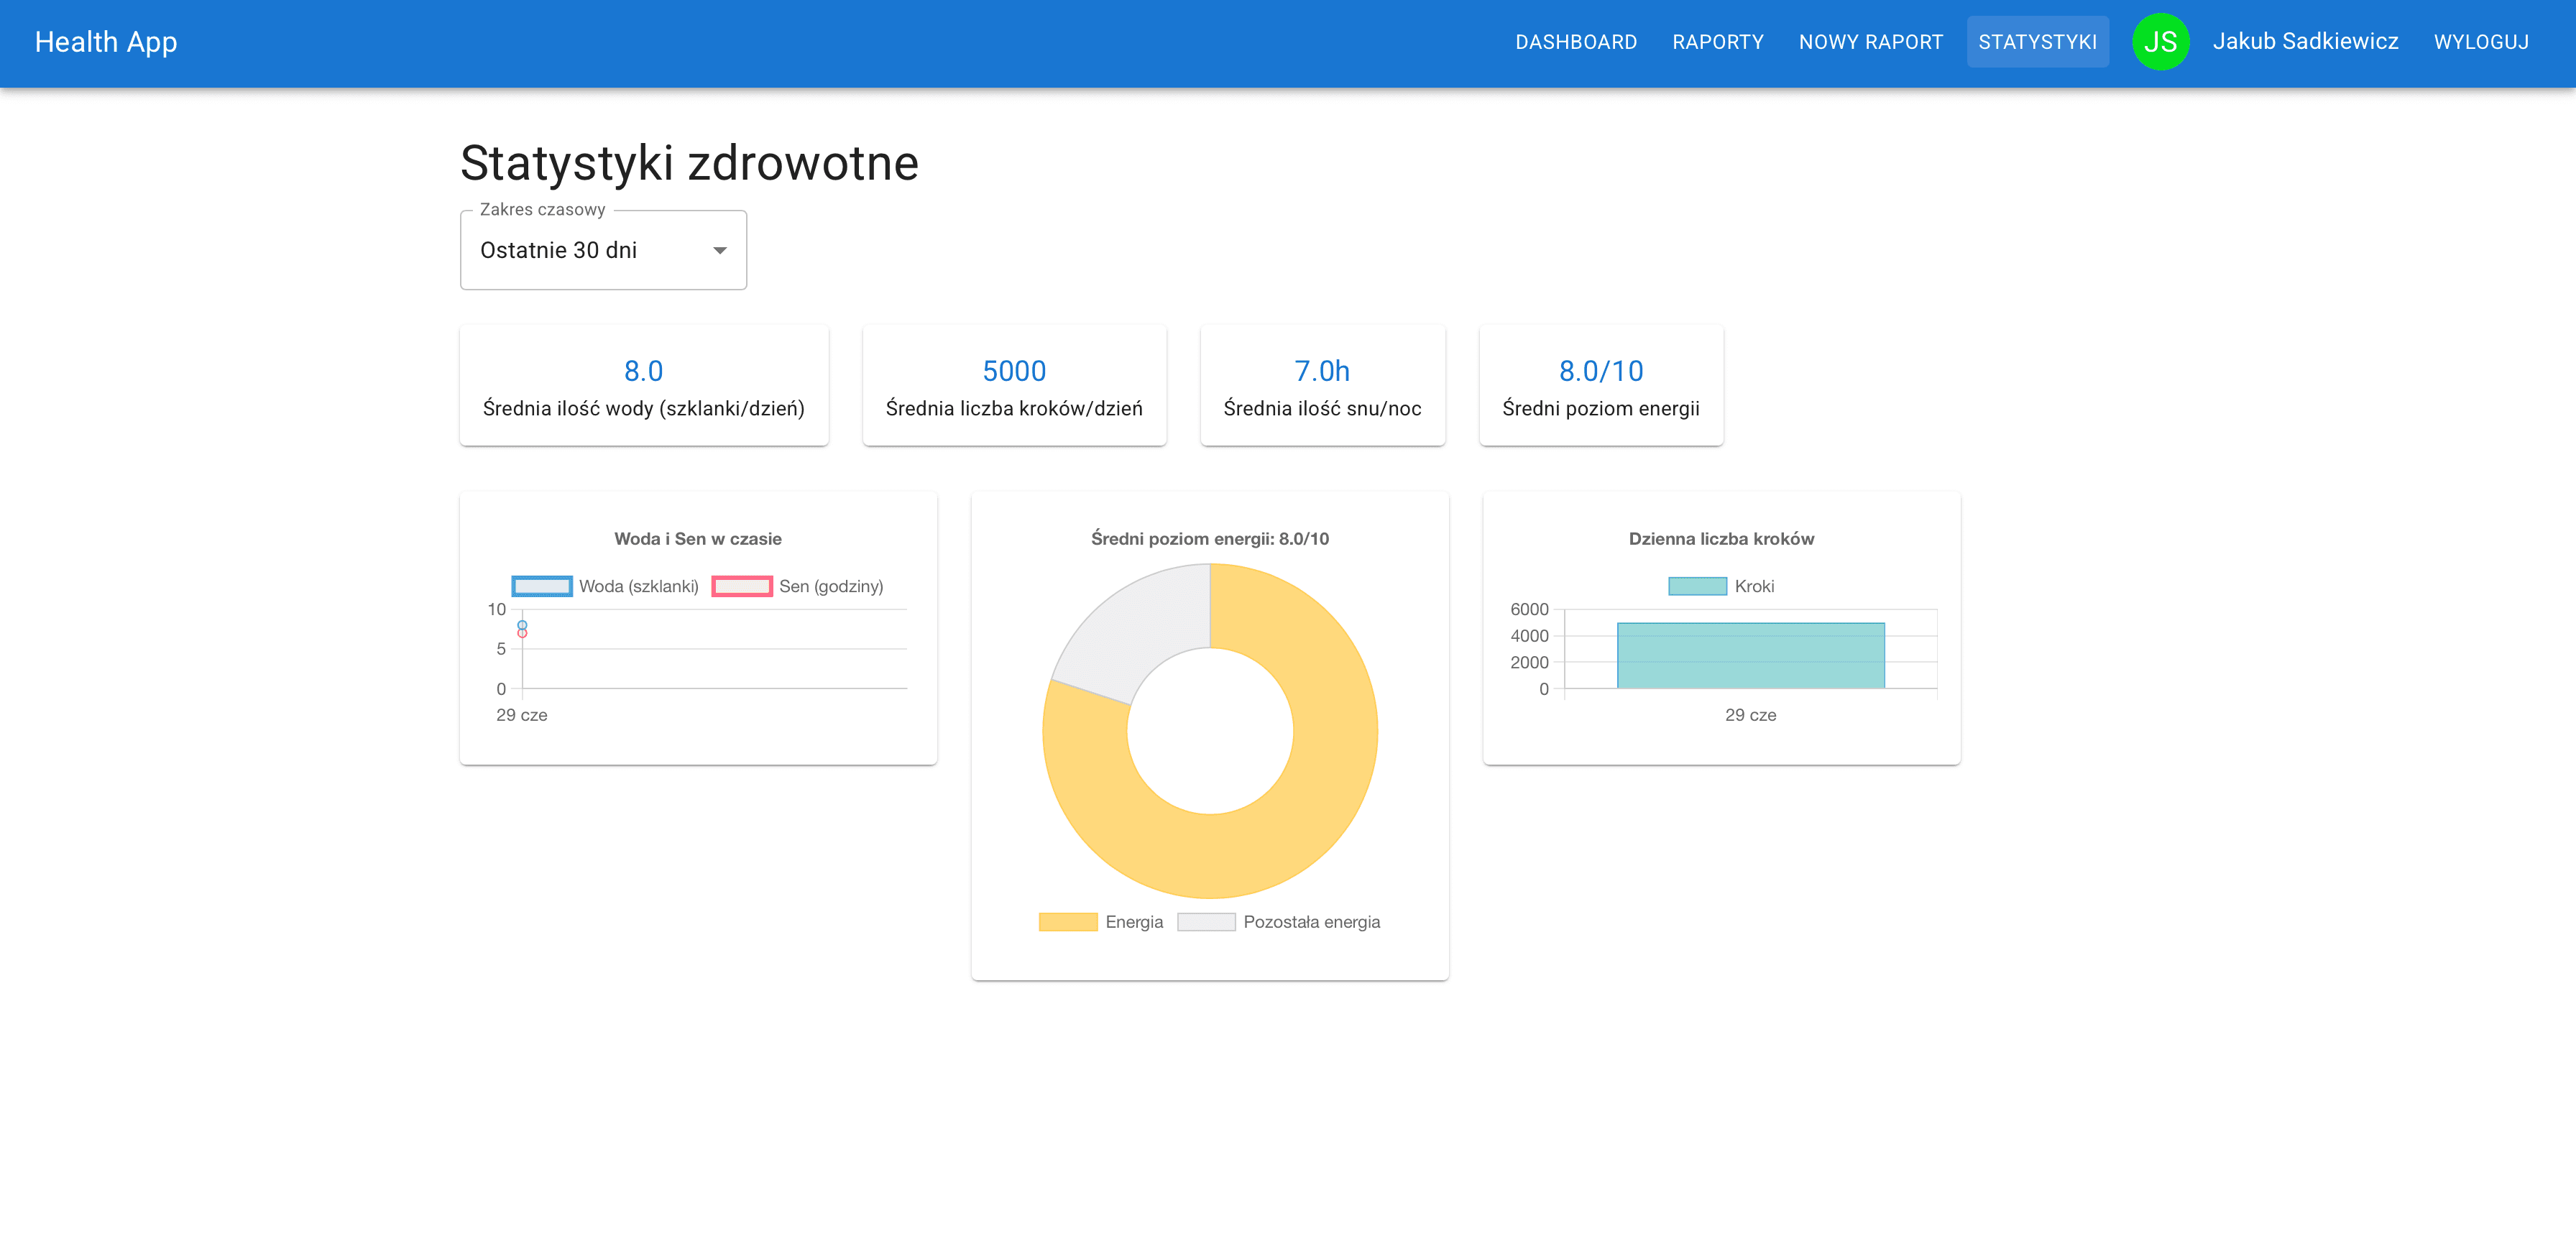Toggle the Woda (szklanki) legend swatch
The height and width of the screenshot is (1249, 2576).
point(542,586)
